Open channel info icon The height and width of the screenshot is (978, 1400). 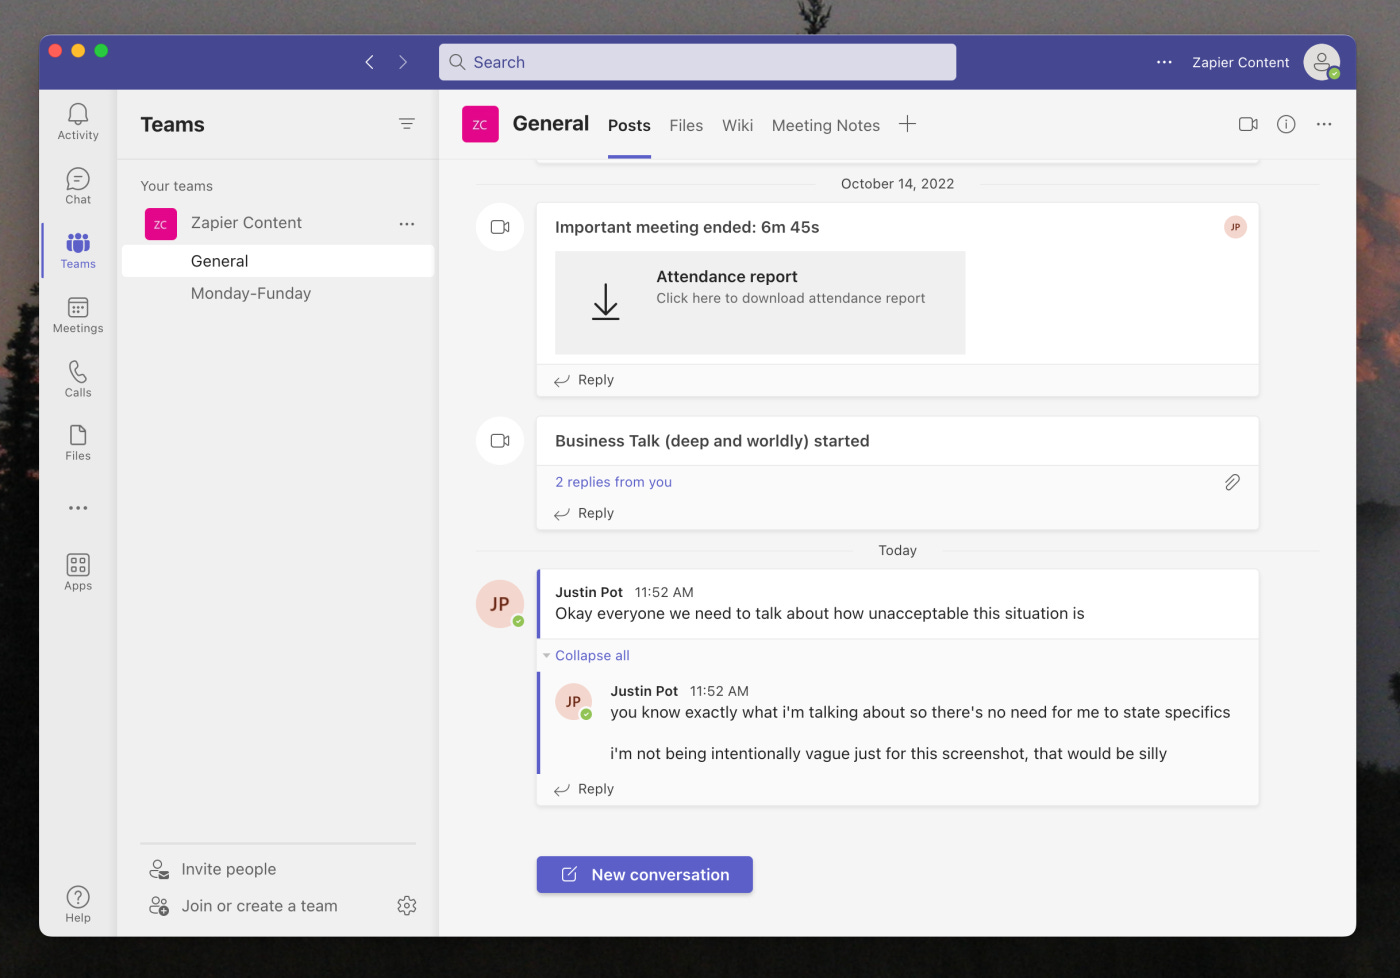coord(1286,124)
